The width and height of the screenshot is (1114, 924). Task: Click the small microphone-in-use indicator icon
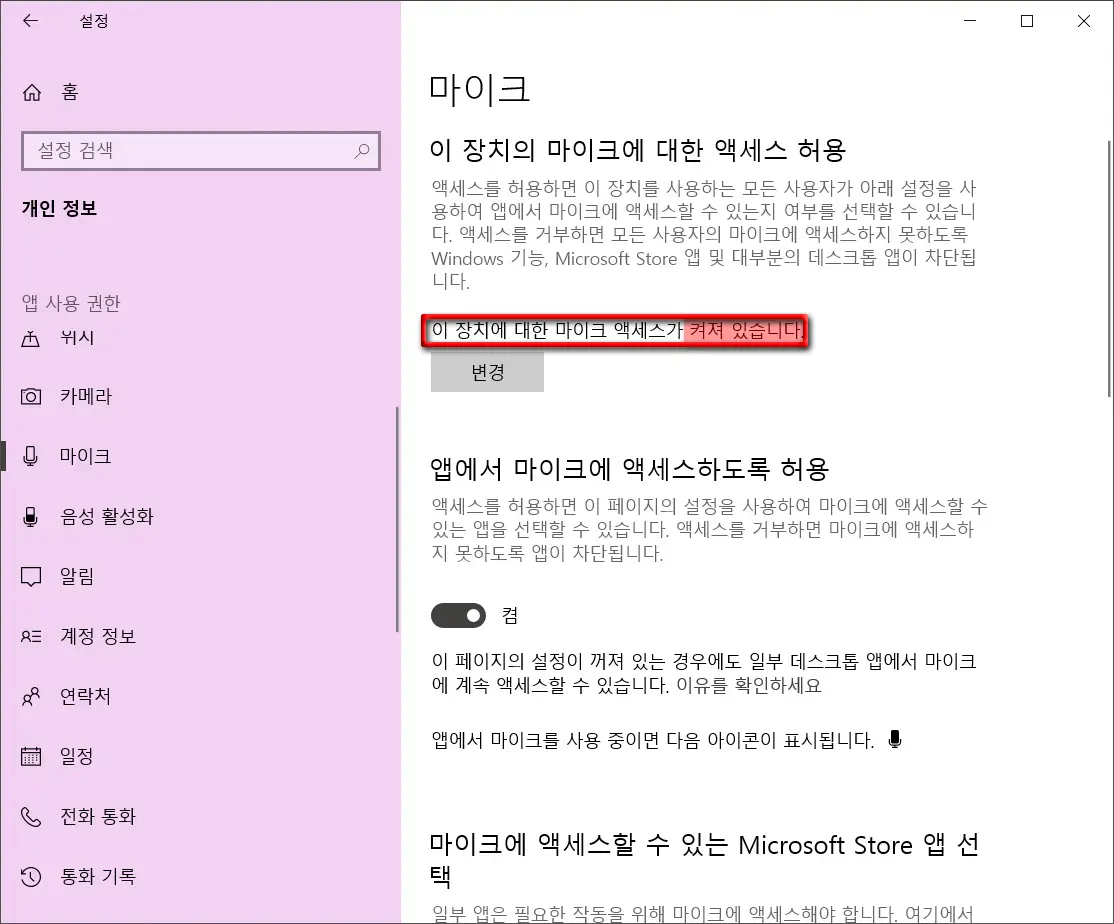pyautogui.click(x=894, y=739)
